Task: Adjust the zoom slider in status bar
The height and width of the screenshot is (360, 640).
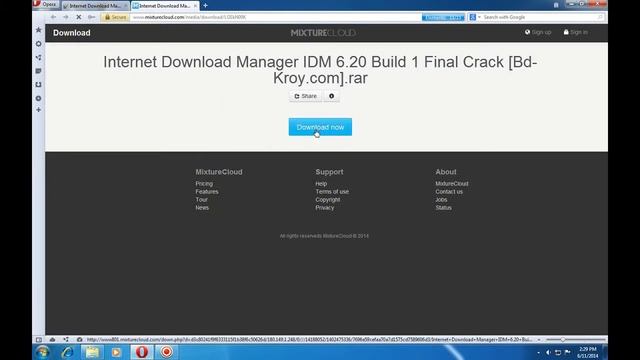Action: click(x=576, y=340)
